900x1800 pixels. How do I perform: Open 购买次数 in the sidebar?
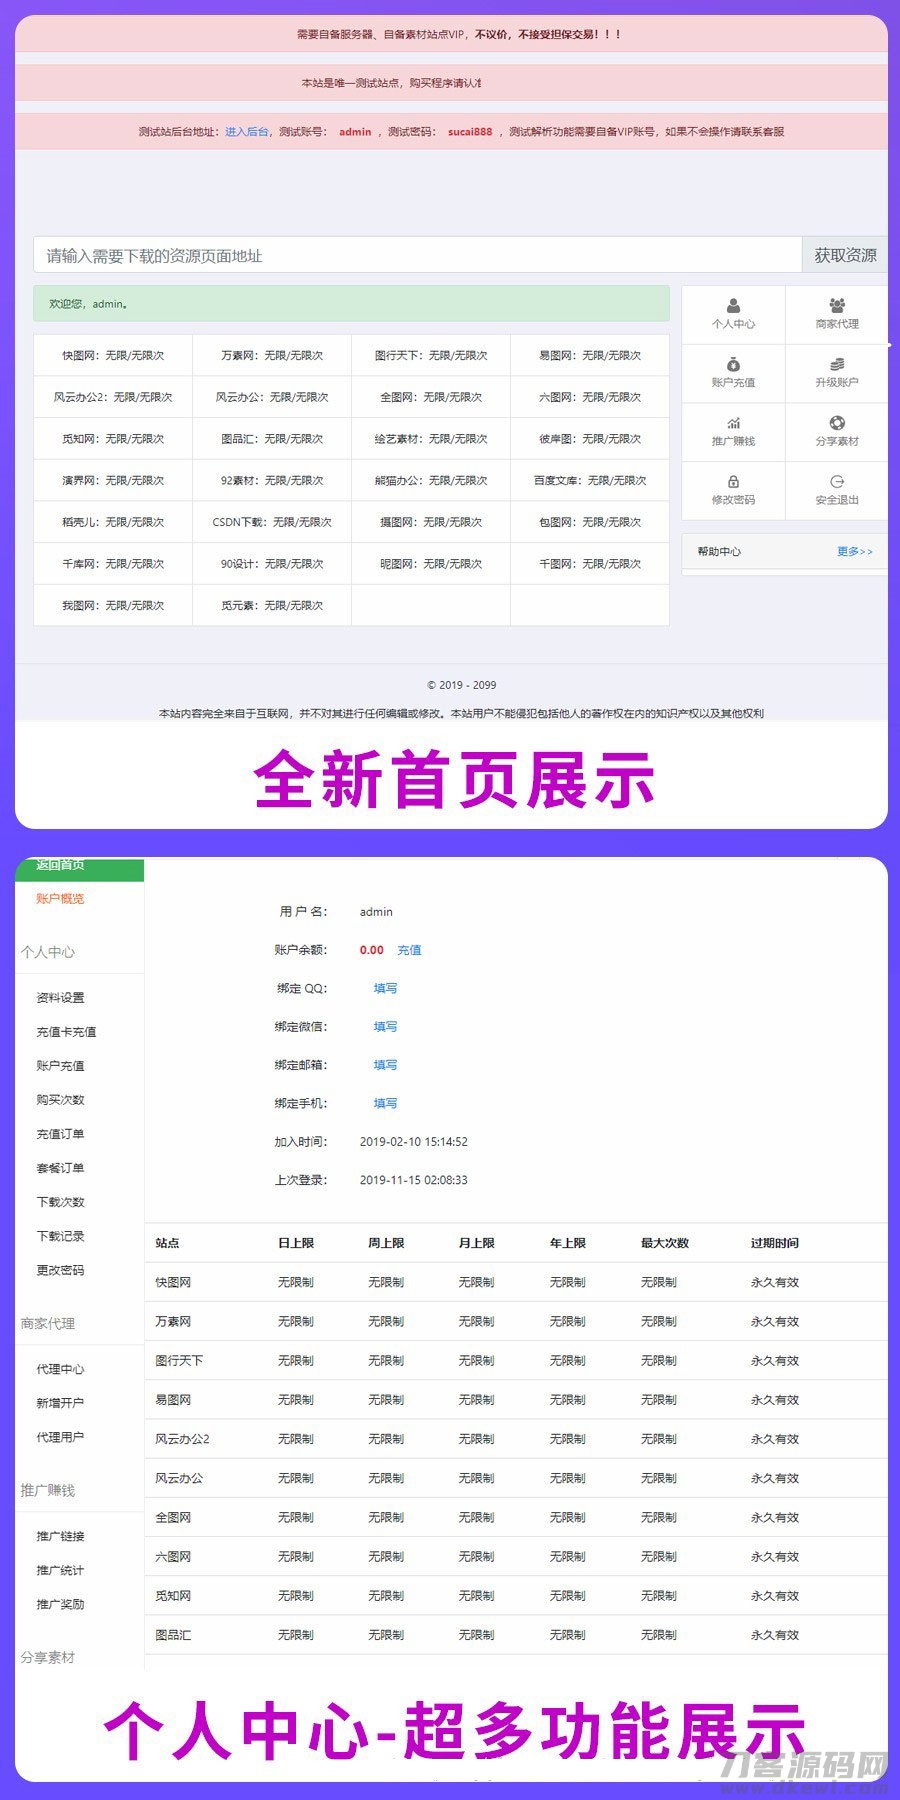click(x=60, y=1099)
